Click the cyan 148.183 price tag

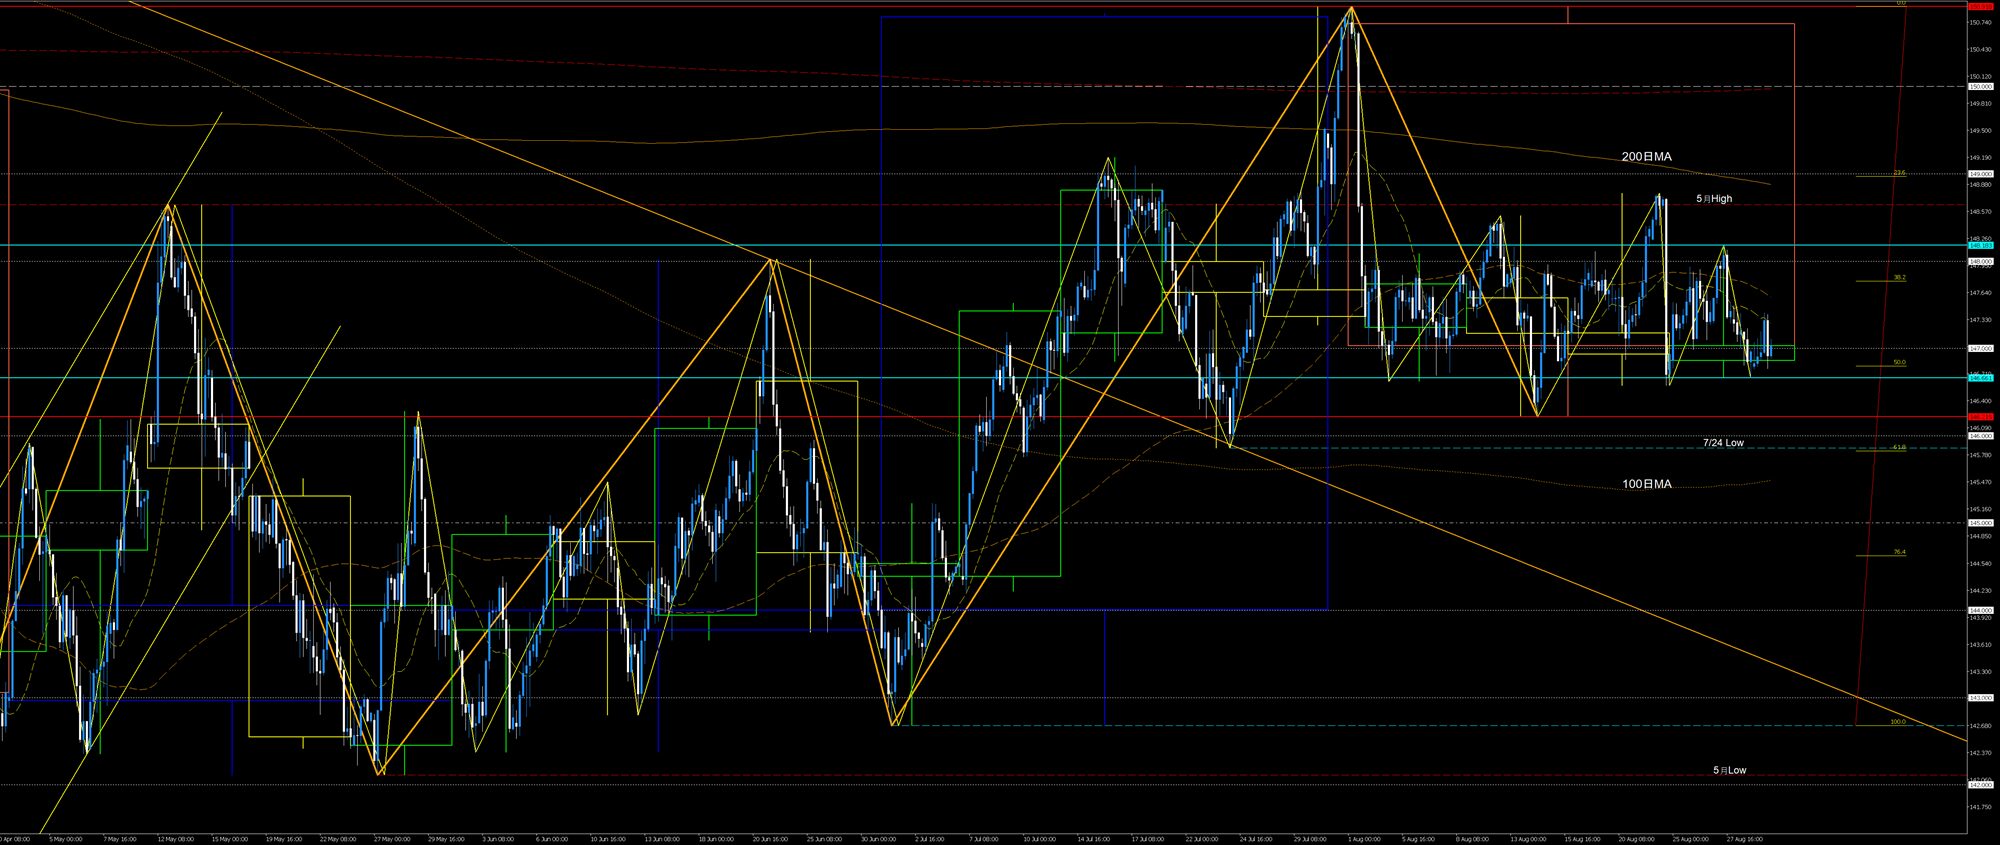point(1980,245)
